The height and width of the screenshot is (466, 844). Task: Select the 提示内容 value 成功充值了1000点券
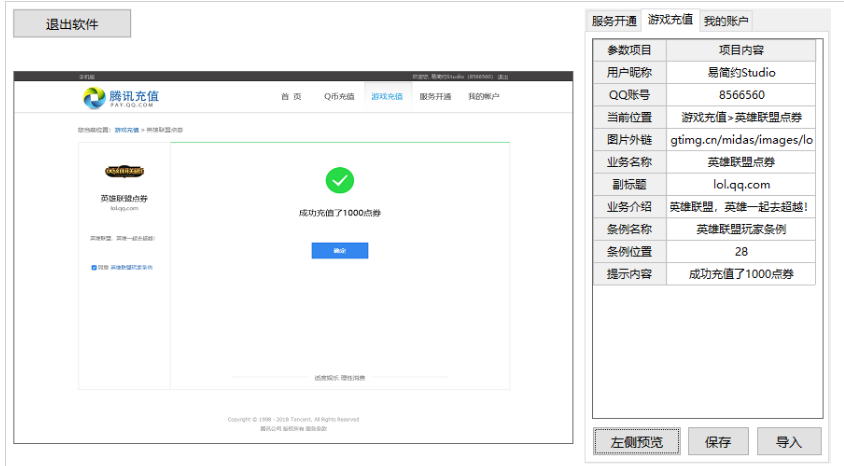coord(741,274)
